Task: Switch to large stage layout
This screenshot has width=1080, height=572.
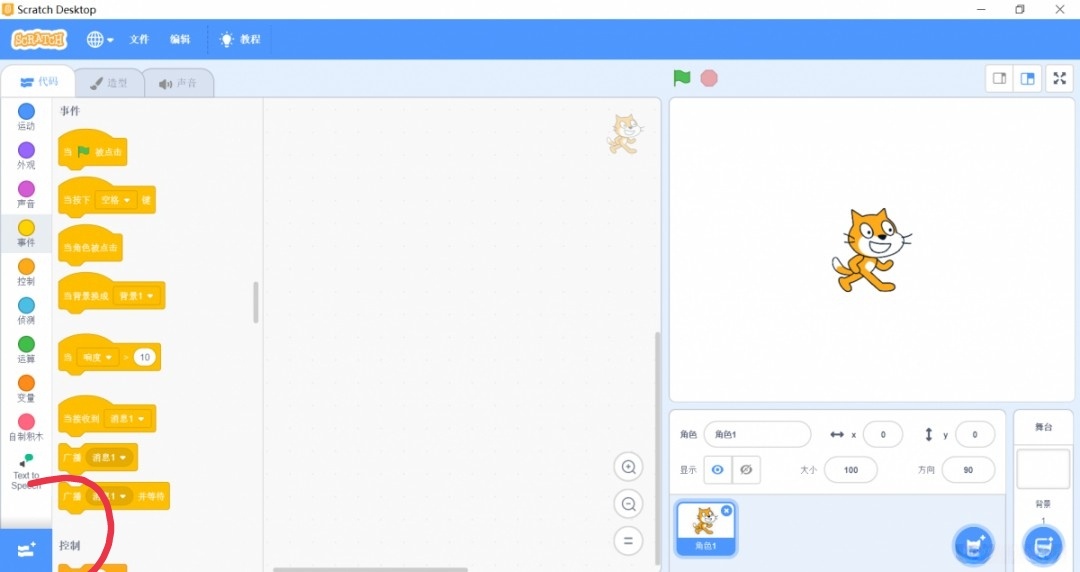Action: (x=1027, y=79)
